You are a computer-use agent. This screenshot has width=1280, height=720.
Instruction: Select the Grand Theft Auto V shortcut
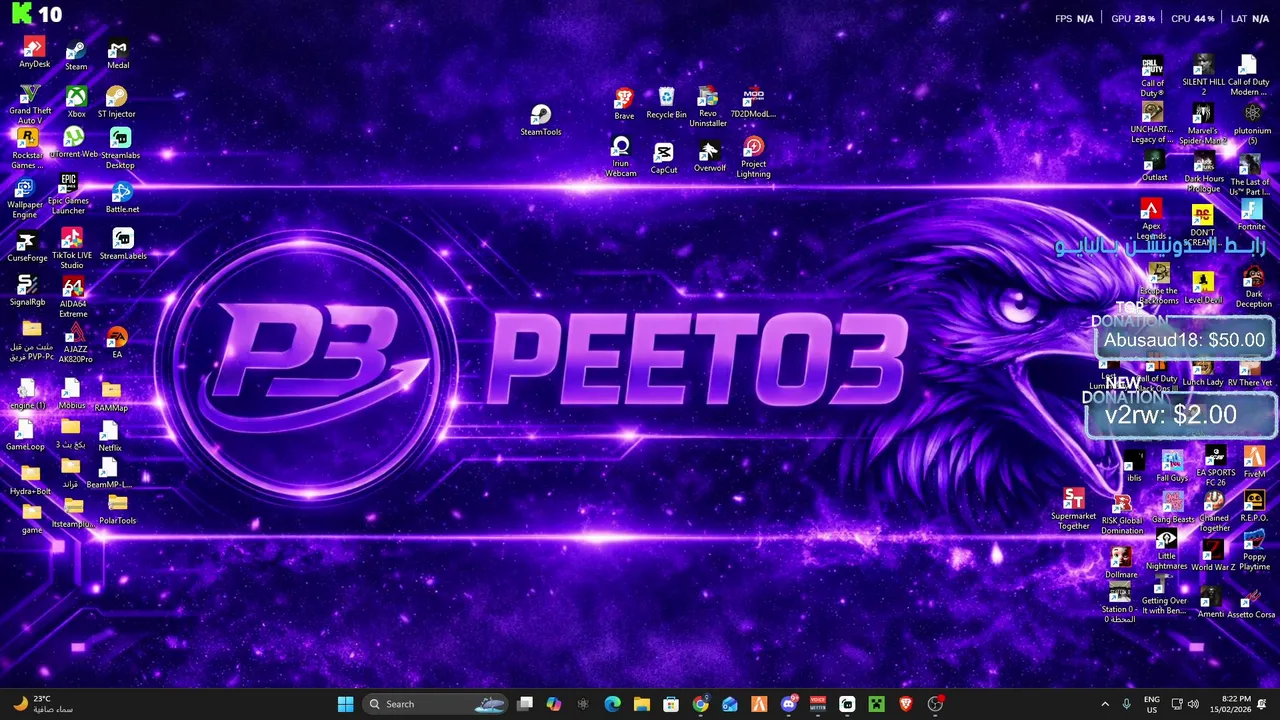pos(30,105)
